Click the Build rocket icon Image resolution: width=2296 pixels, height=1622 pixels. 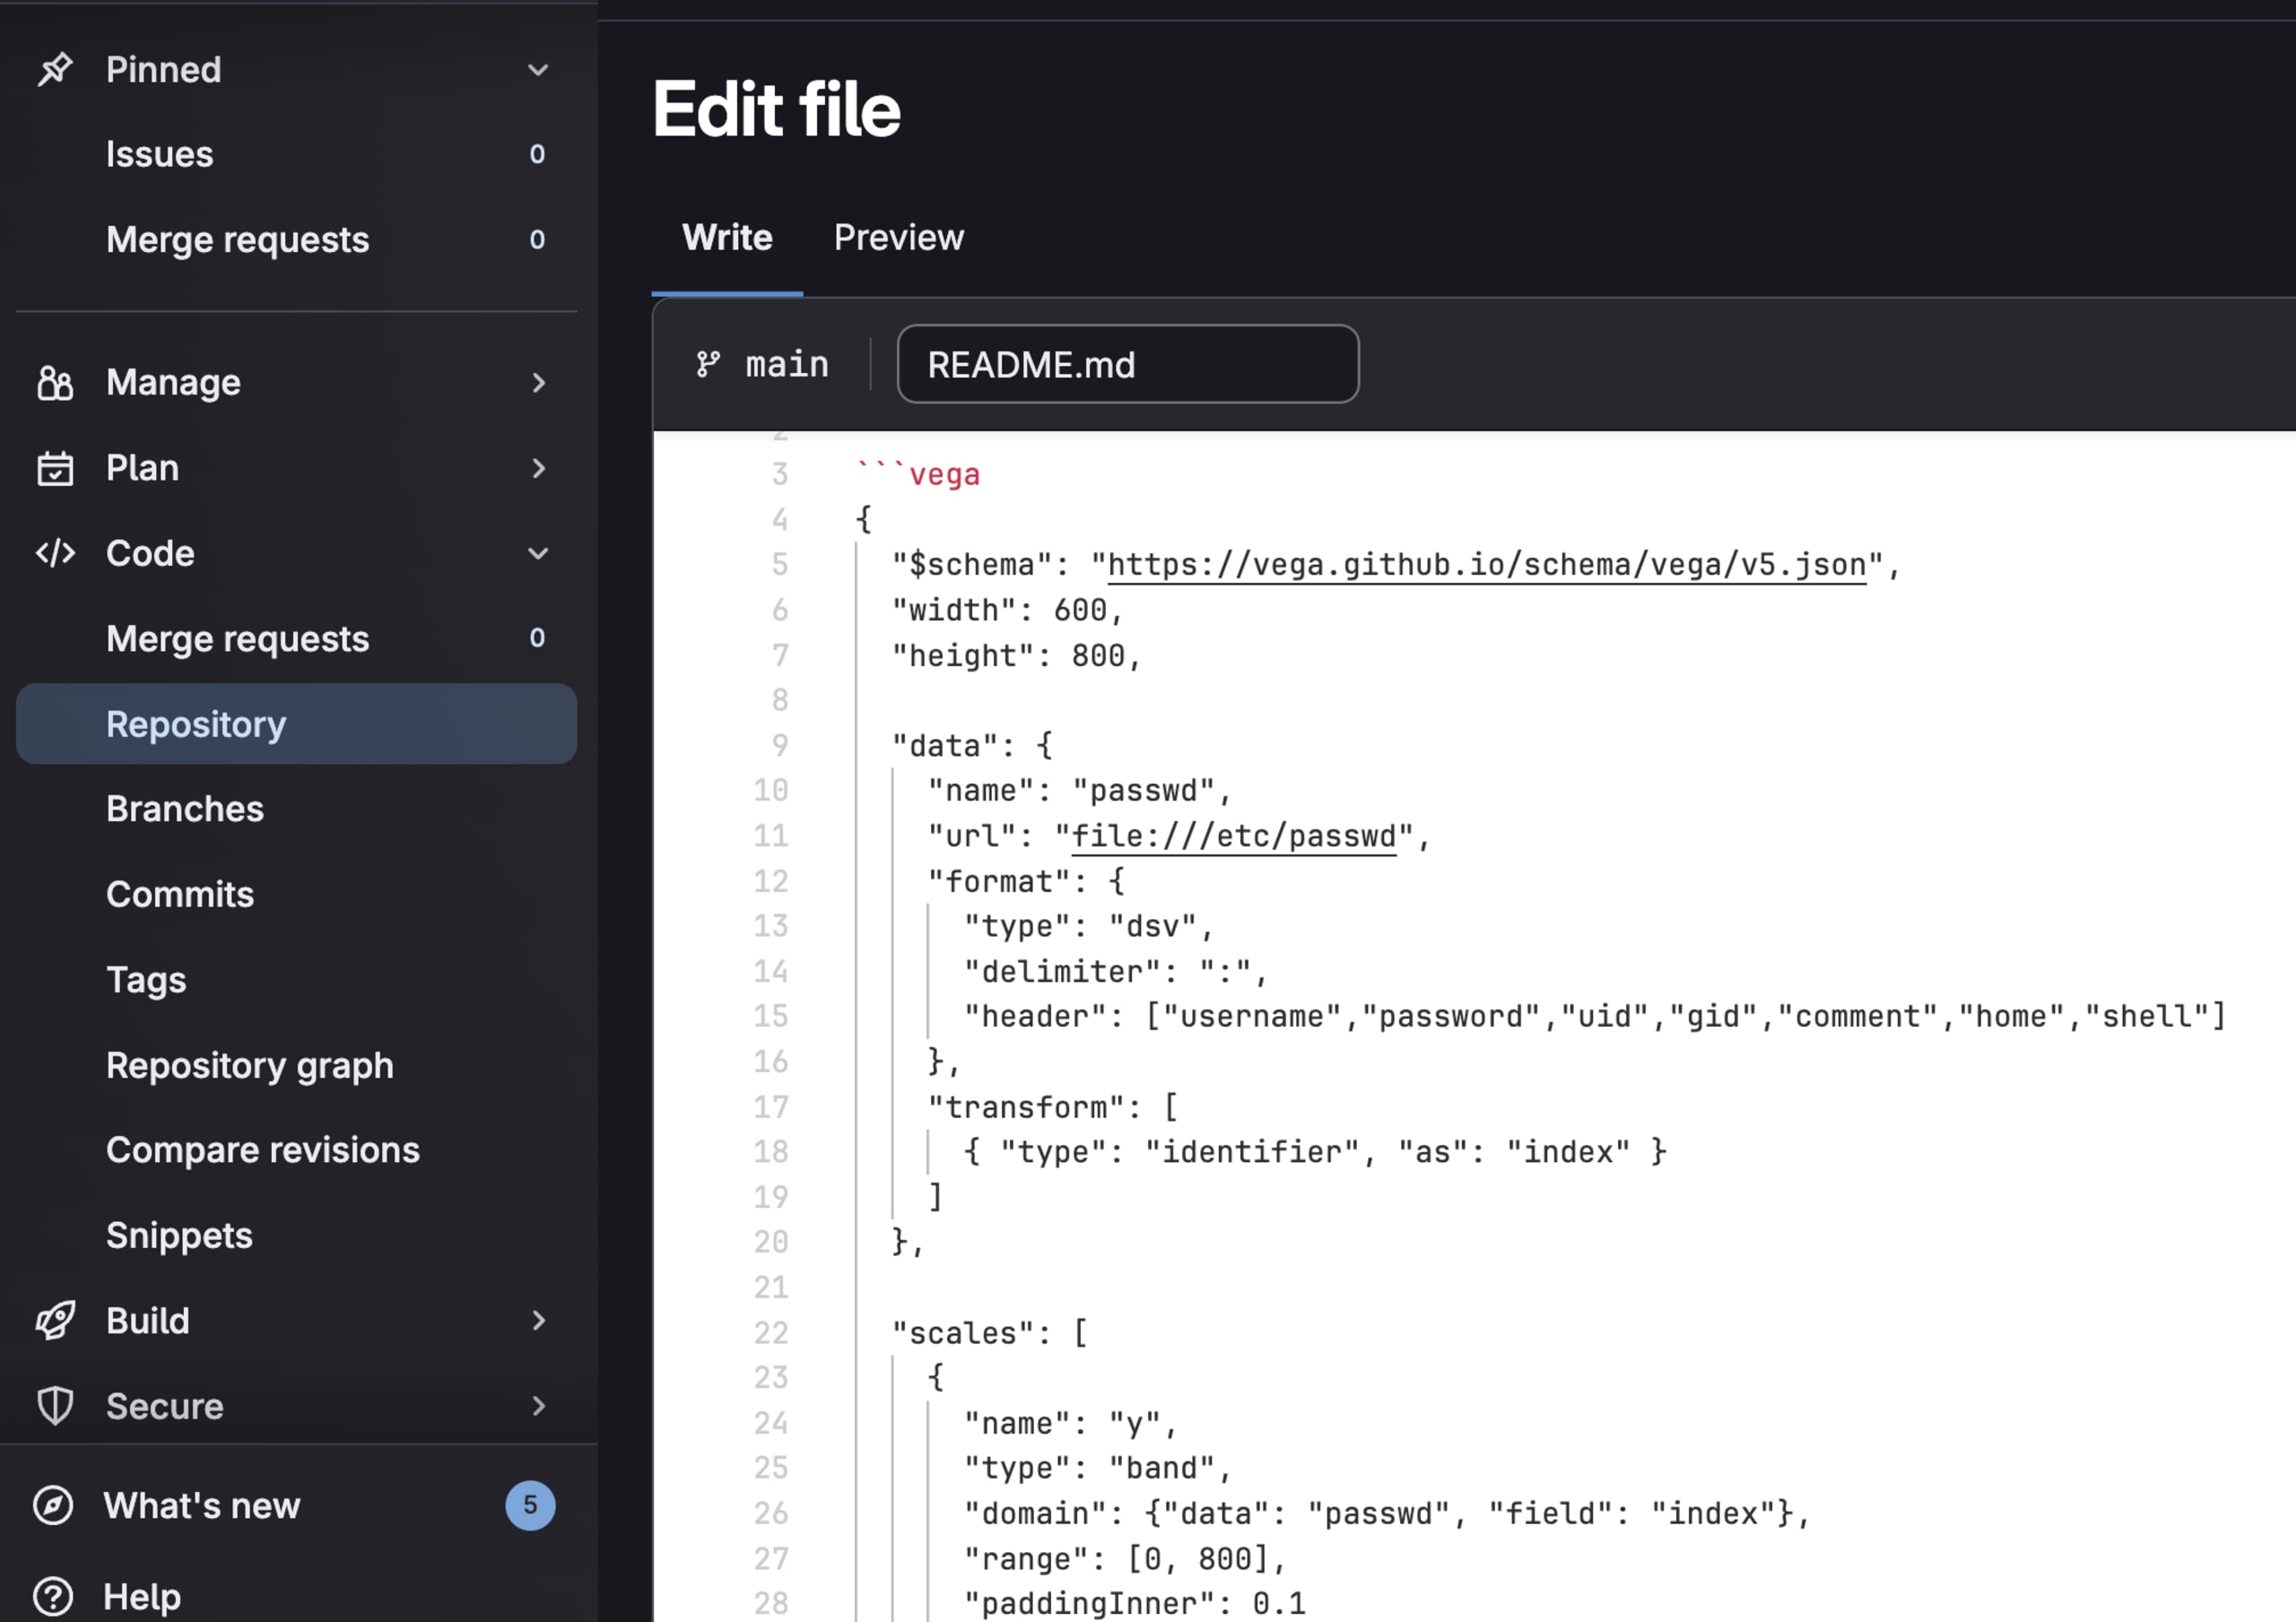(x=55, y=1320)
